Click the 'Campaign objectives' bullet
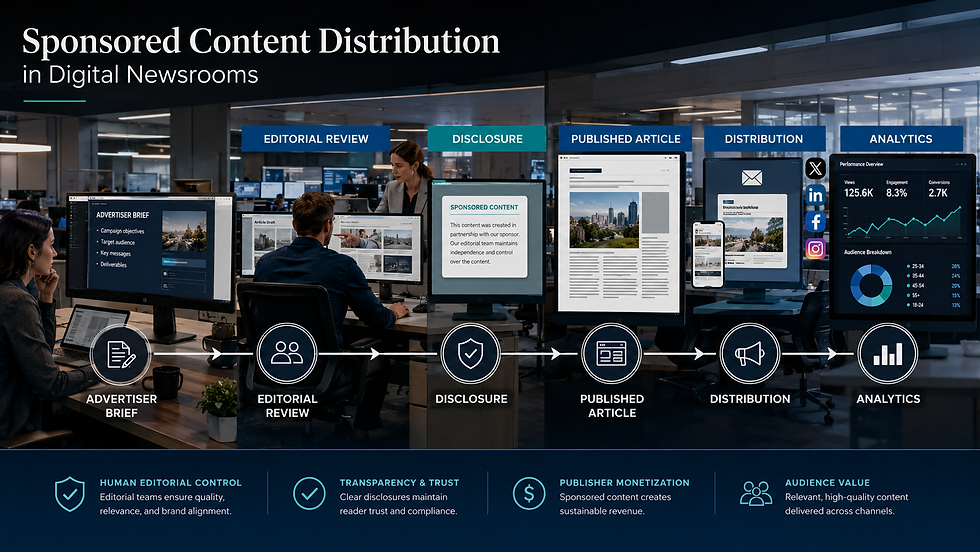 (x=121, y=231)
